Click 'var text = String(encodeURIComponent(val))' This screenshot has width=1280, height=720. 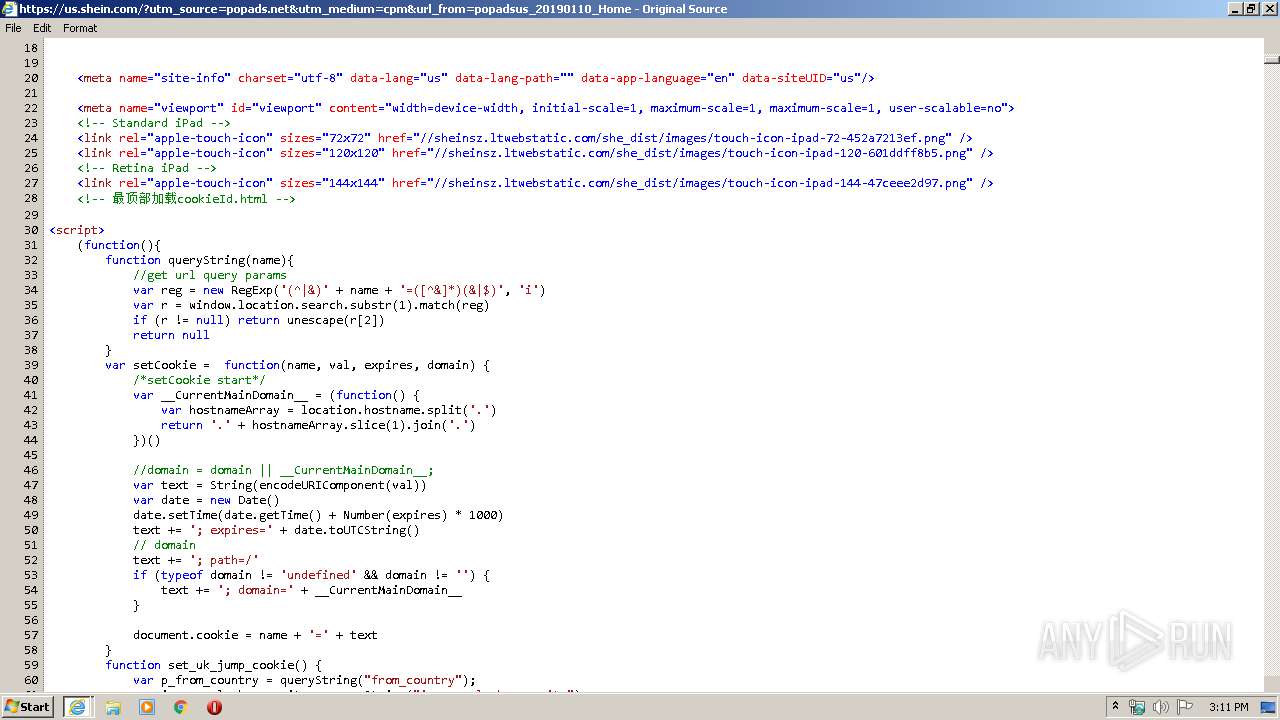(x=280, y=485)
